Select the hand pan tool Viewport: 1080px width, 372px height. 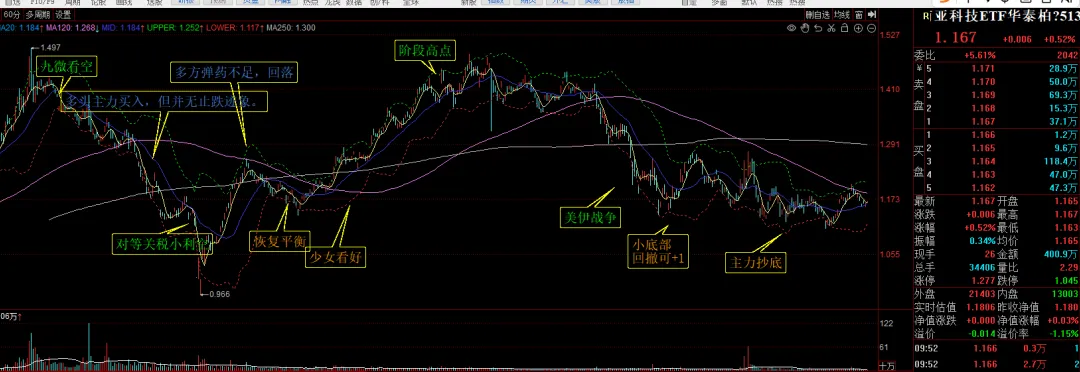click(x=805, y=28)
